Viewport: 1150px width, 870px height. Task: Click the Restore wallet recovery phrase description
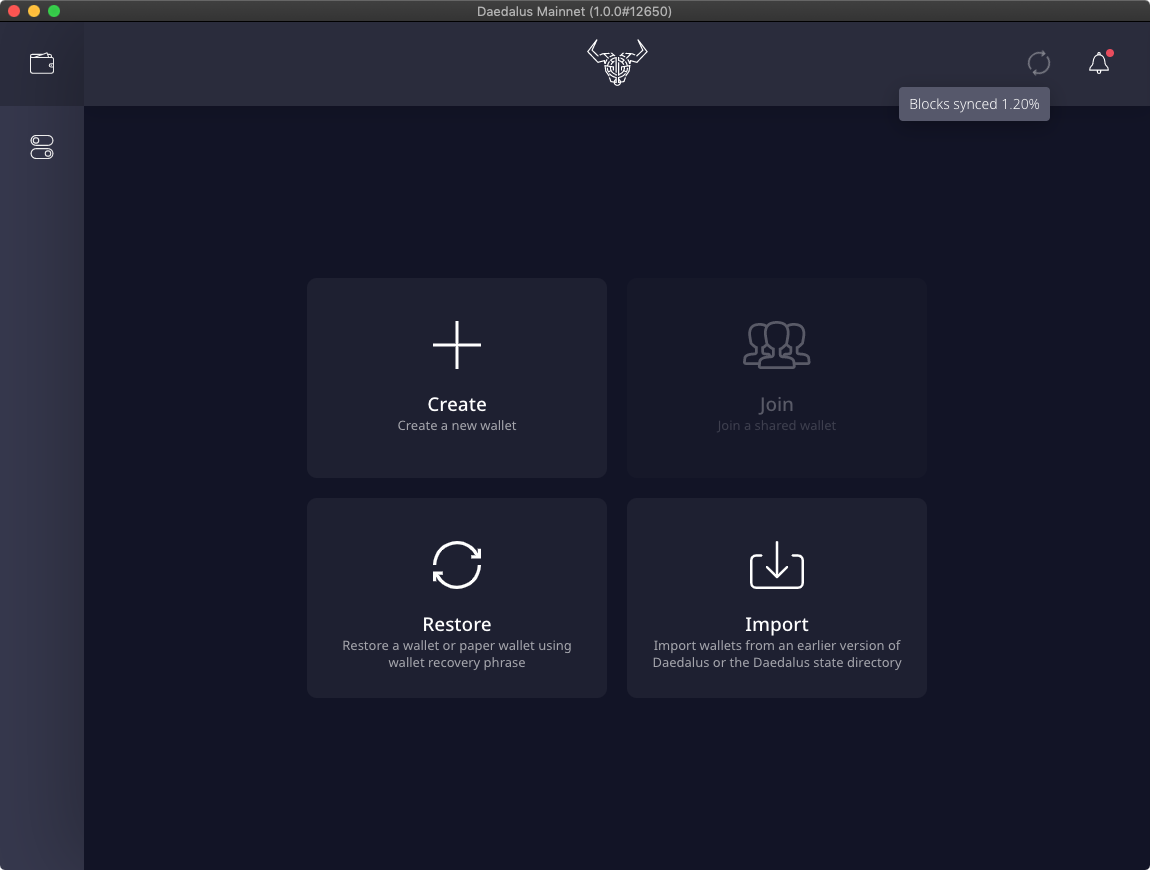click(x=457, y=654)
